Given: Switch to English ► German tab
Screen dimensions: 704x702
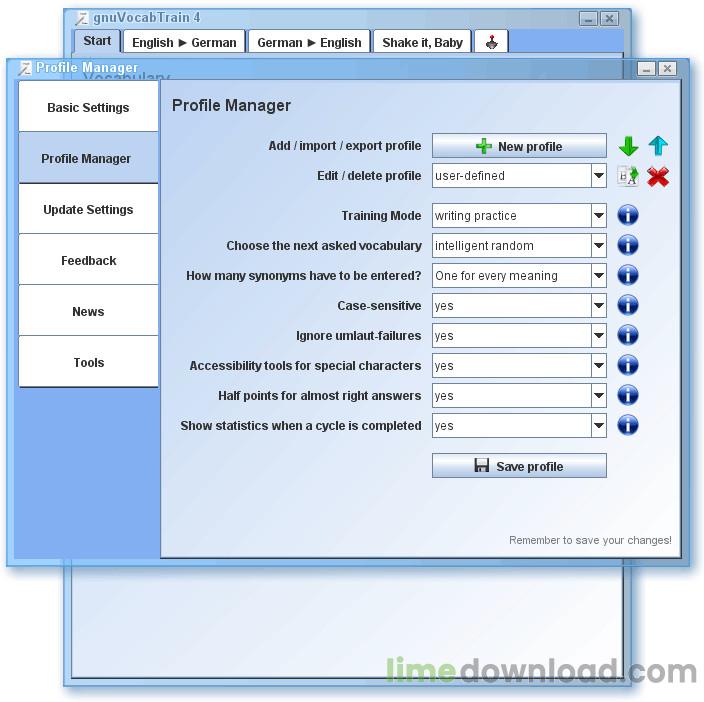Looking at the screenshot, I should coord(184,42).
